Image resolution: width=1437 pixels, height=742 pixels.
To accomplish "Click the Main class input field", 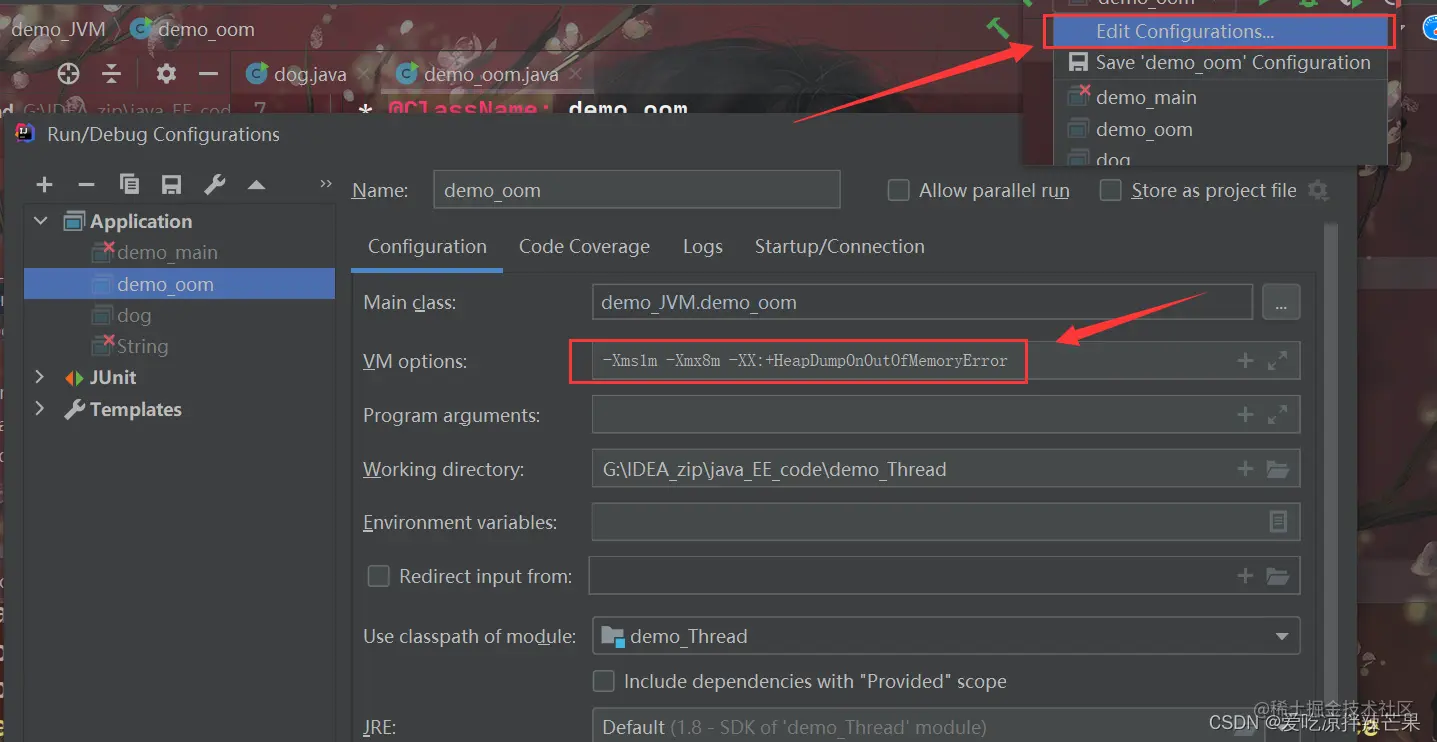I will [922, 302].
